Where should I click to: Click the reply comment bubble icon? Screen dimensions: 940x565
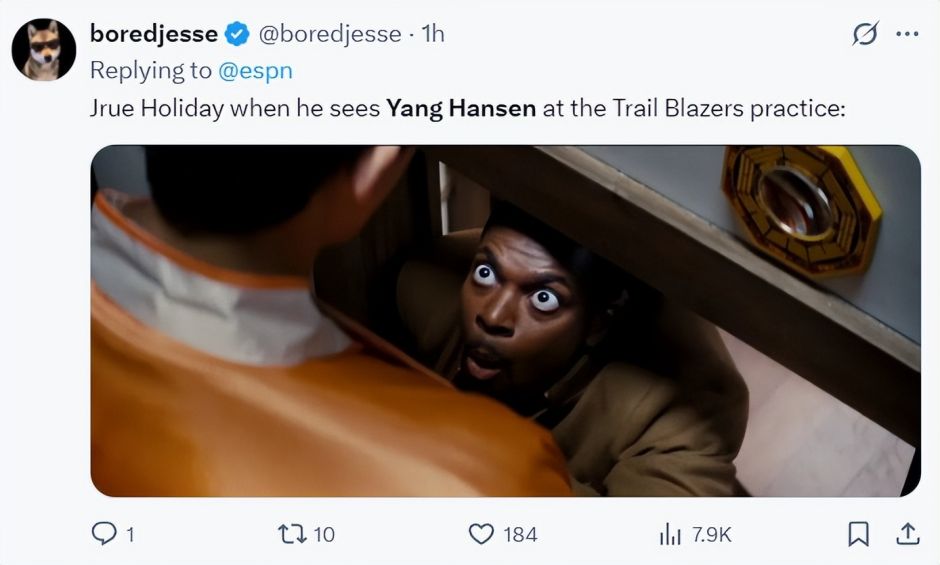click(x=104, y=533)
